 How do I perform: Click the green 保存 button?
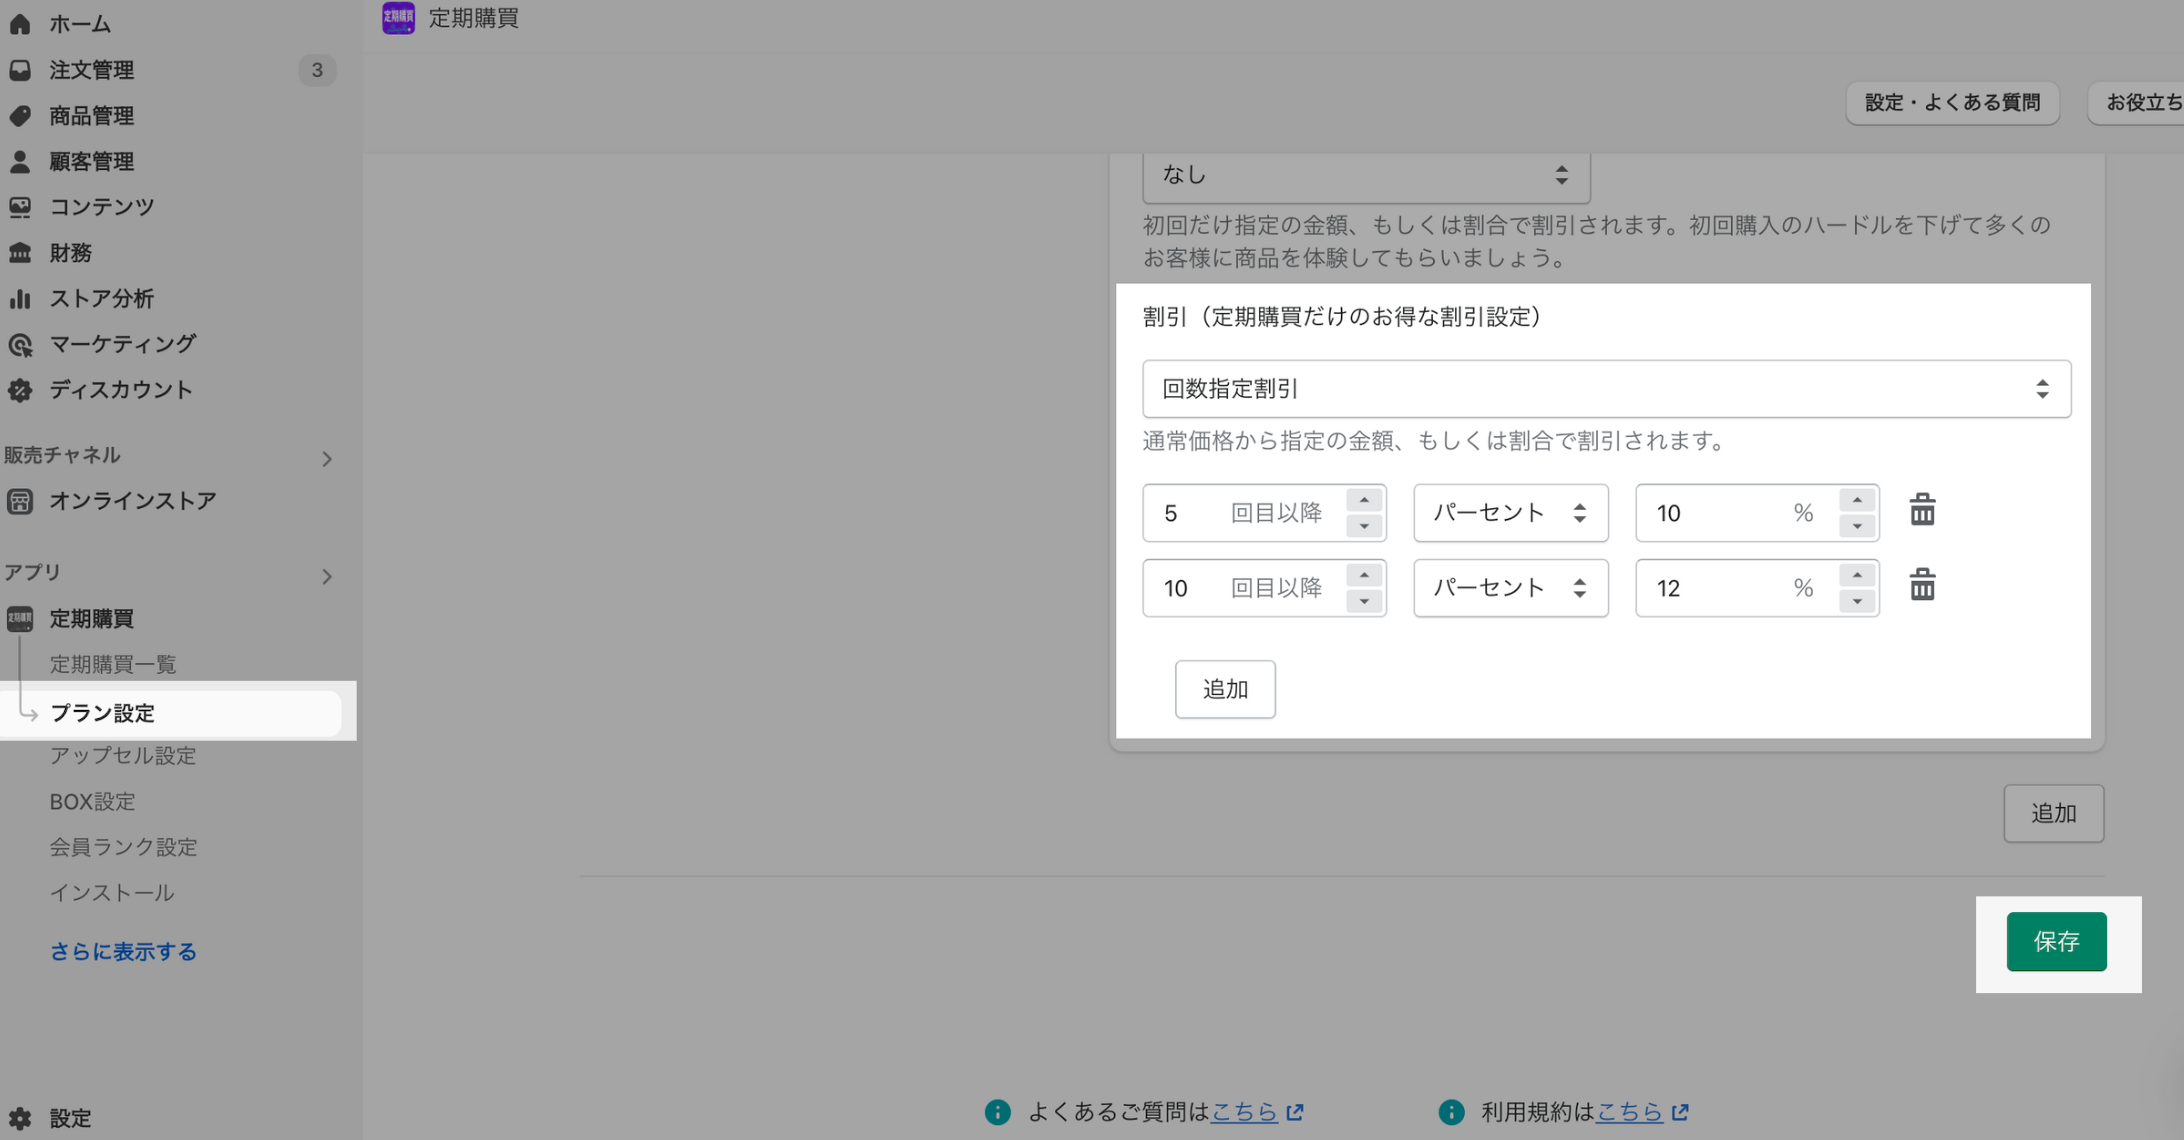[2056, 941]
